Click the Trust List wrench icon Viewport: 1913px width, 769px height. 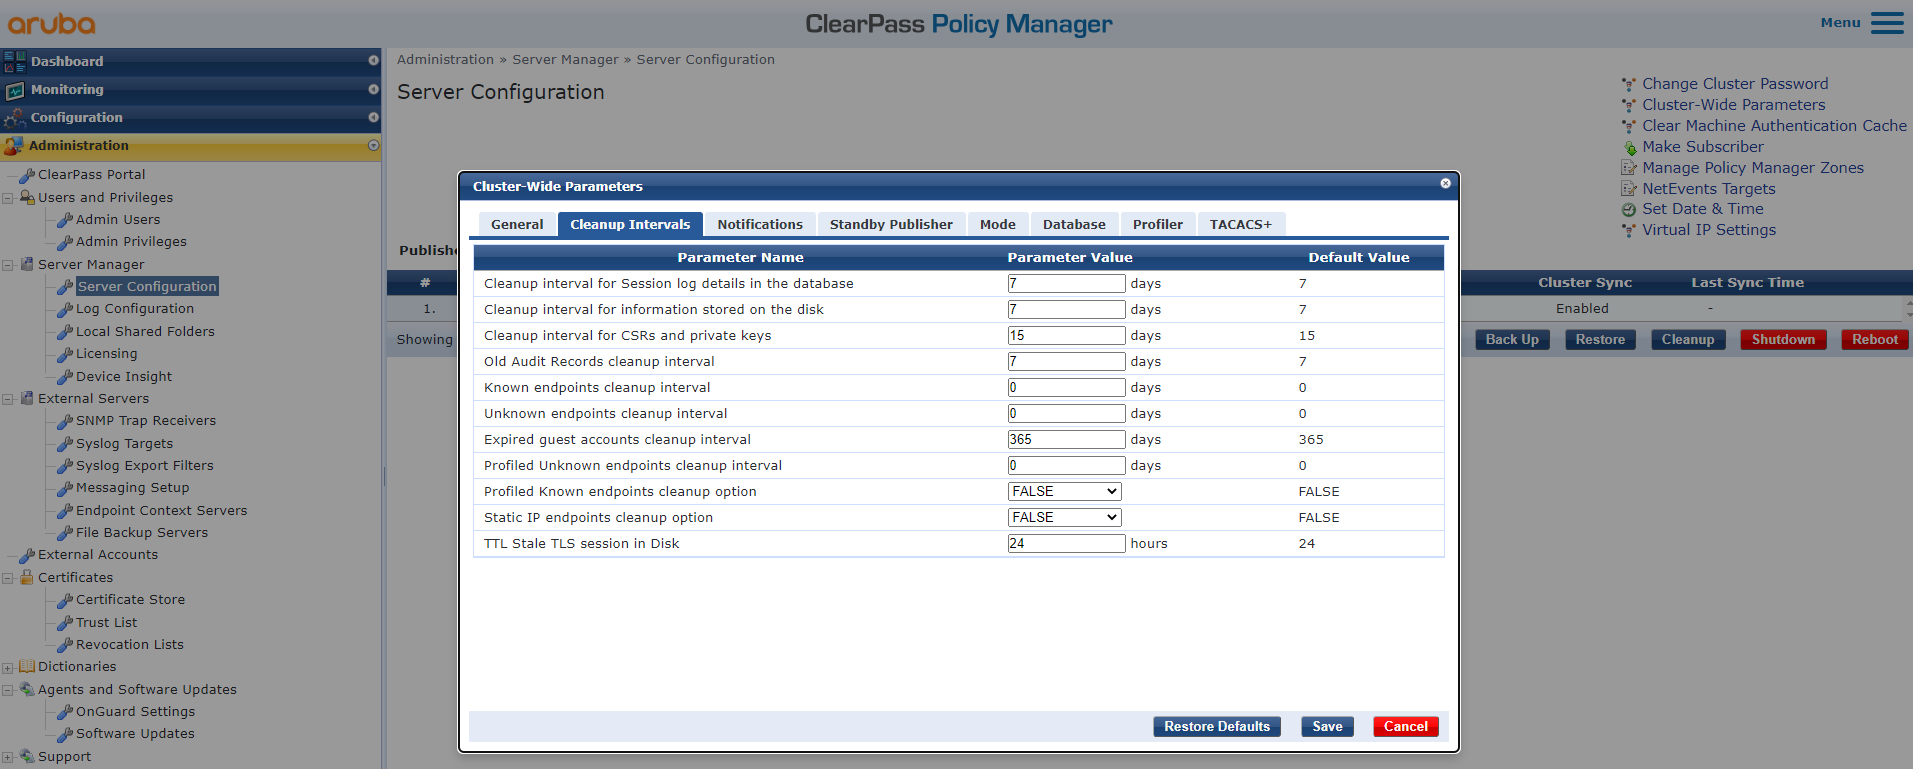tap(65, 623)
